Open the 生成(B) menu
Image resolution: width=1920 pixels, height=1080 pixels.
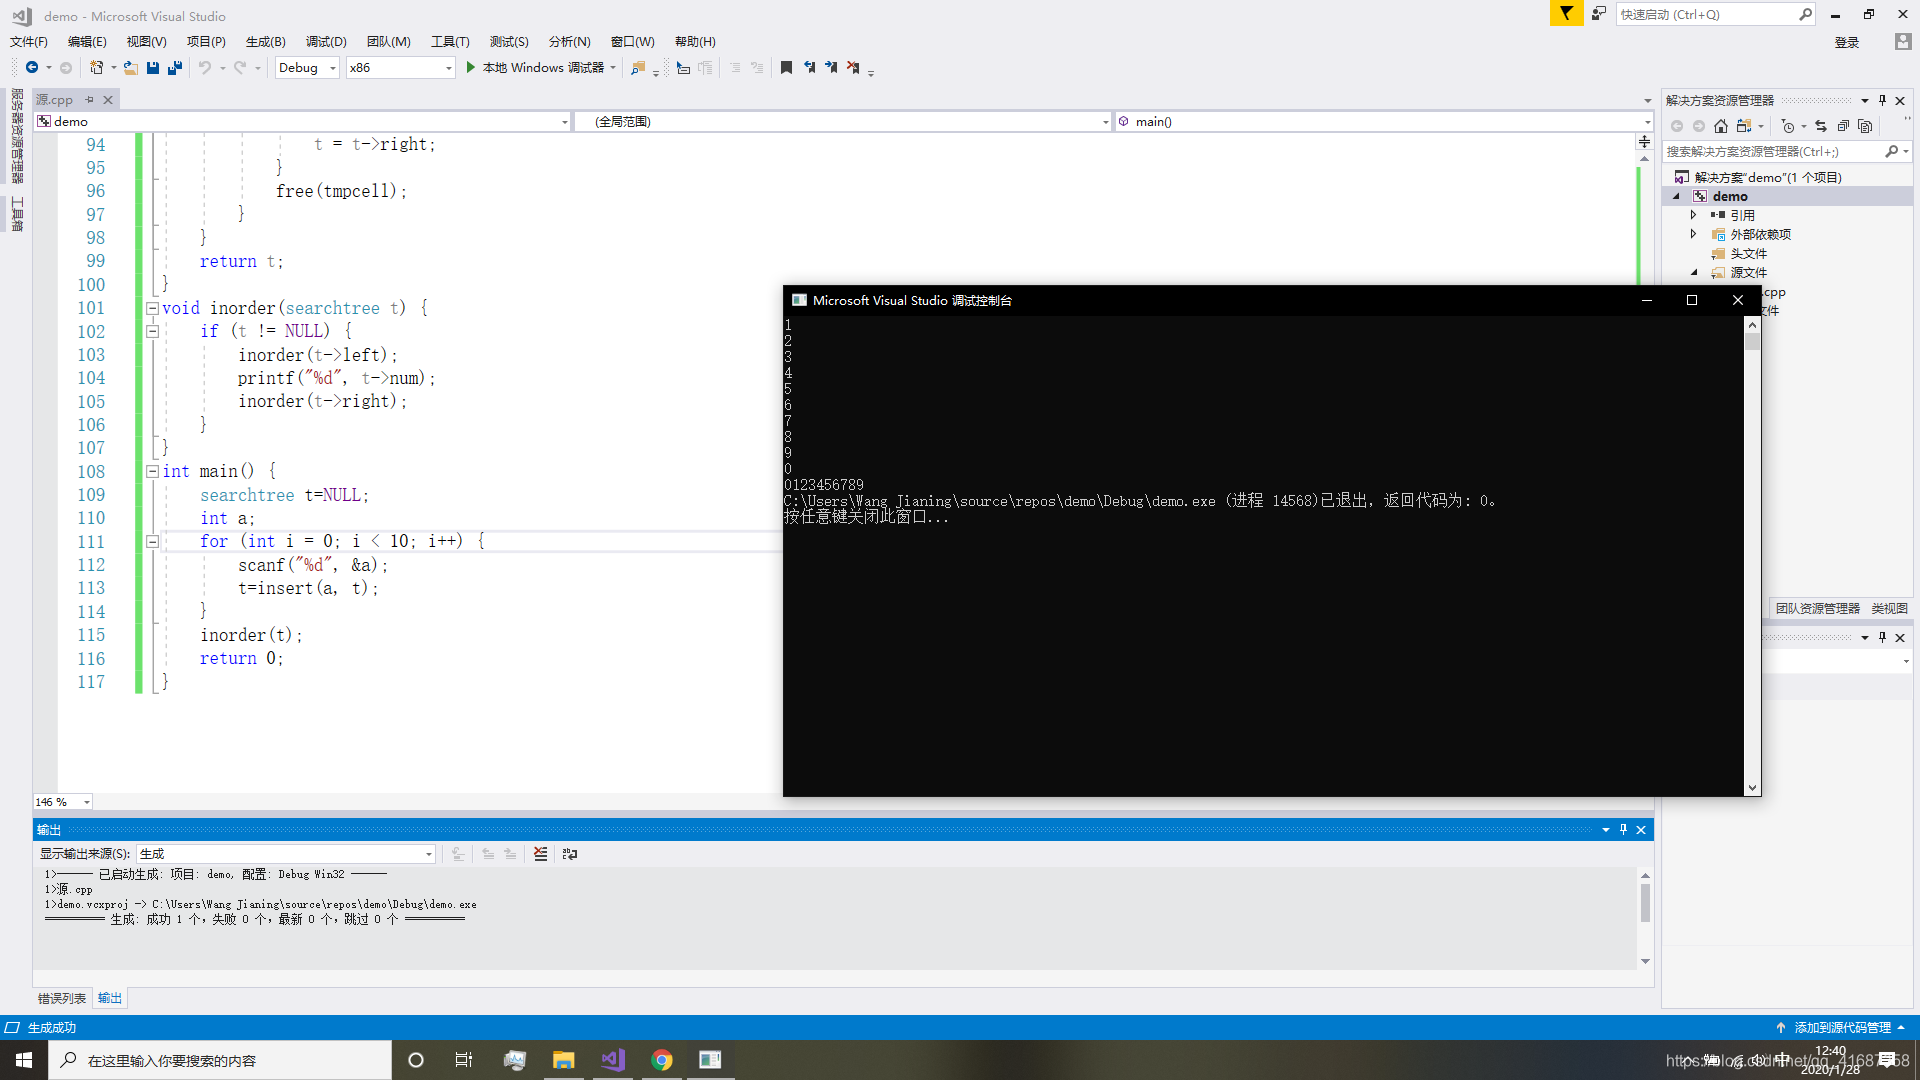click(266, 41)
